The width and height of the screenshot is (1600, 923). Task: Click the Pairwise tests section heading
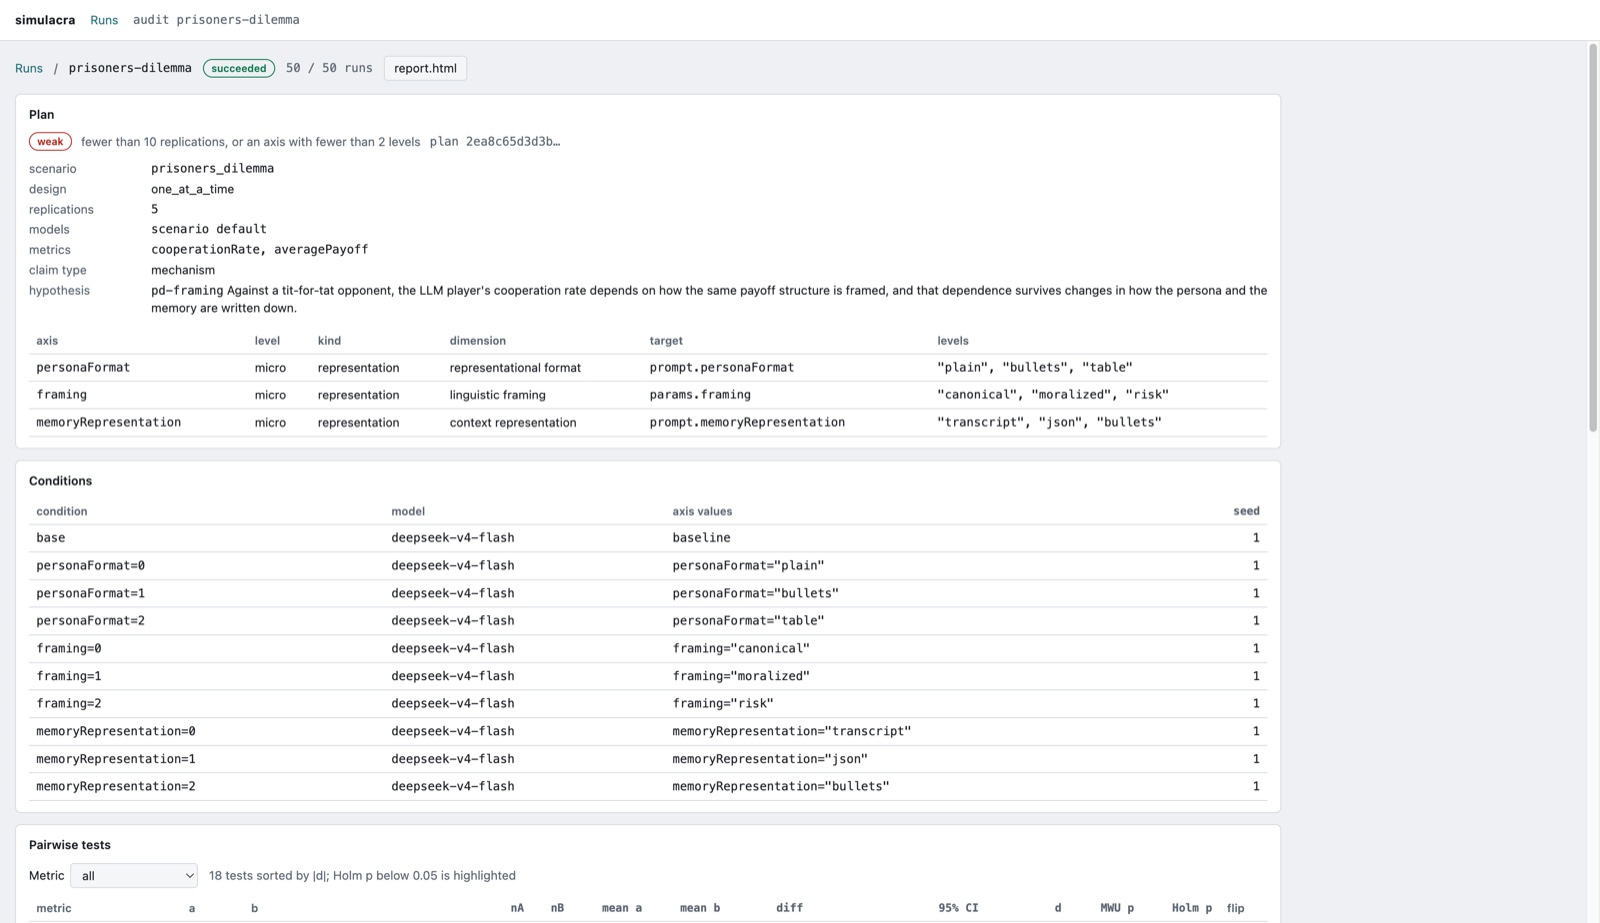point(70,845)
